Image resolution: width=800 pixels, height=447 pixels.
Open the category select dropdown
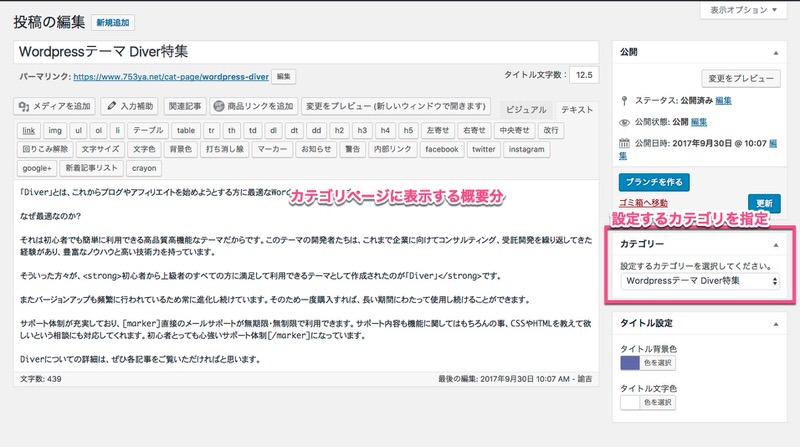pos(700,281)
